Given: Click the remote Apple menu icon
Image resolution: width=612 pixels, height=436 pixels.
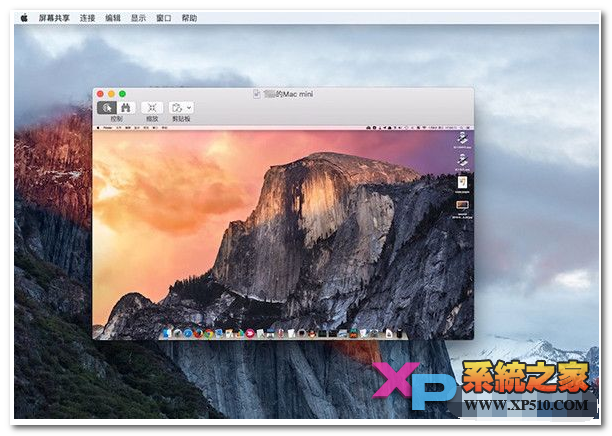Looking at the screenshot, I should tap(98, 128).
